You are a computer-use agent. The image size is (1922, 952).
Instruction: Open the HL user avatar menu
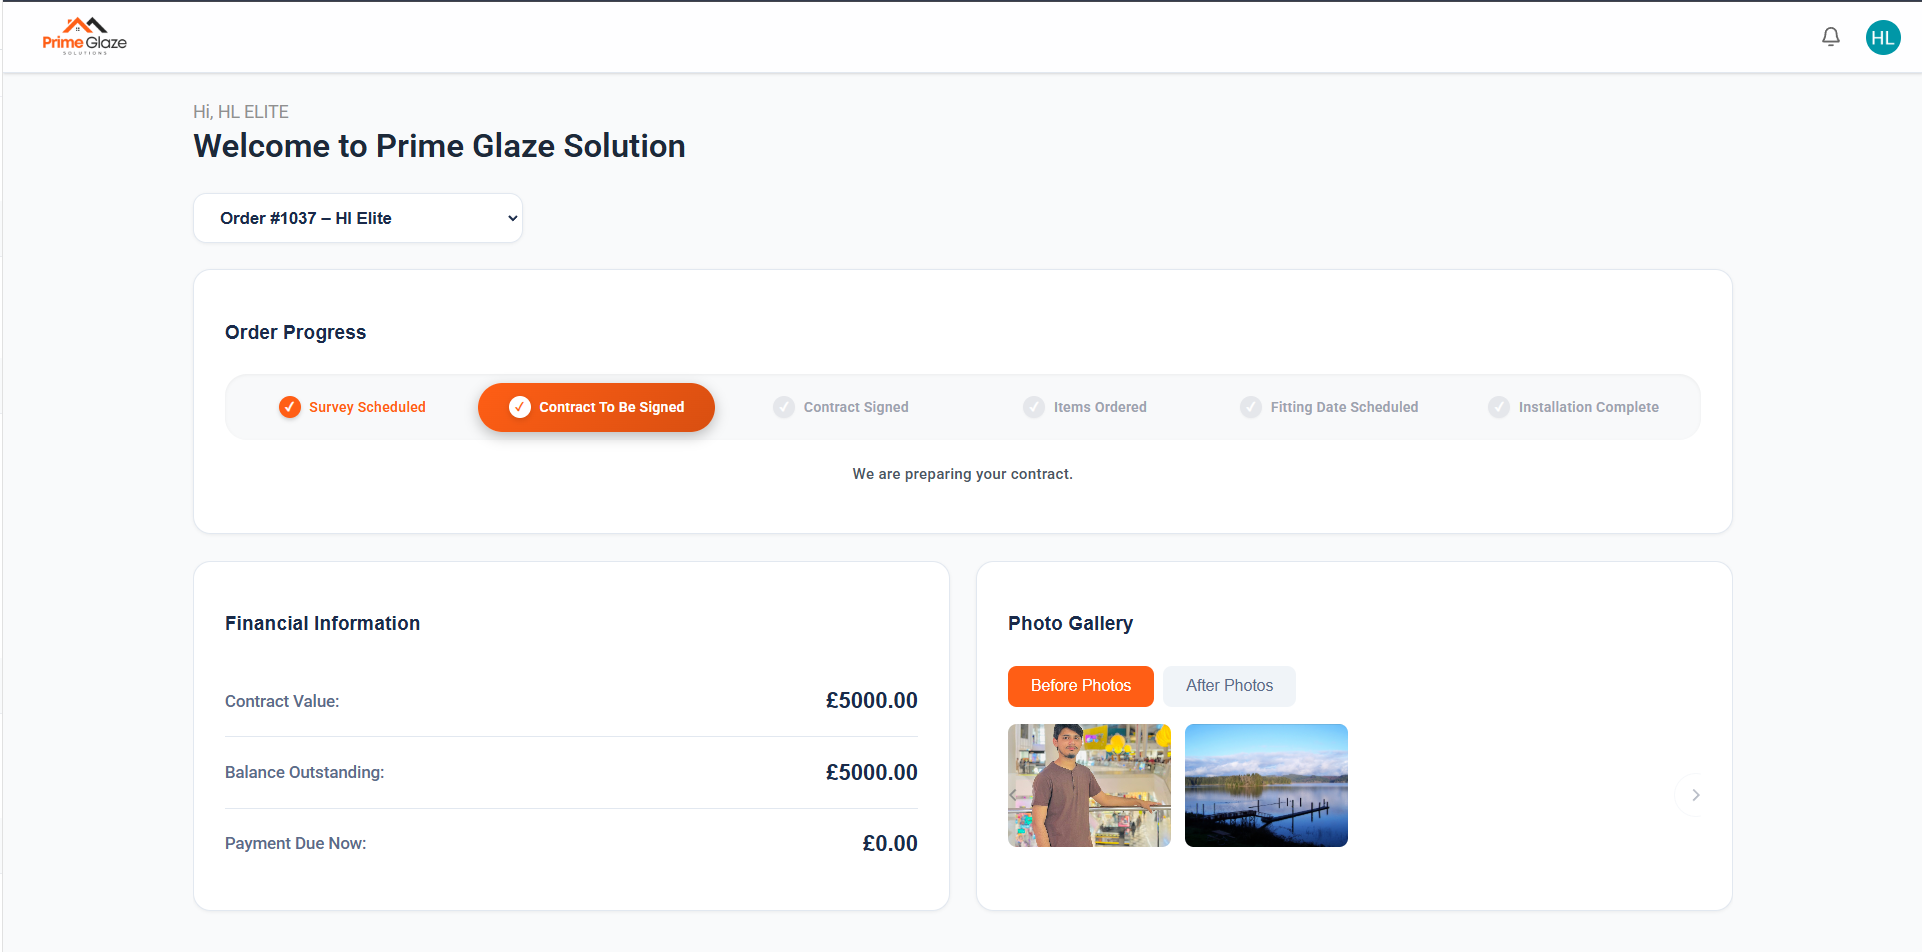coord(1883,38)
